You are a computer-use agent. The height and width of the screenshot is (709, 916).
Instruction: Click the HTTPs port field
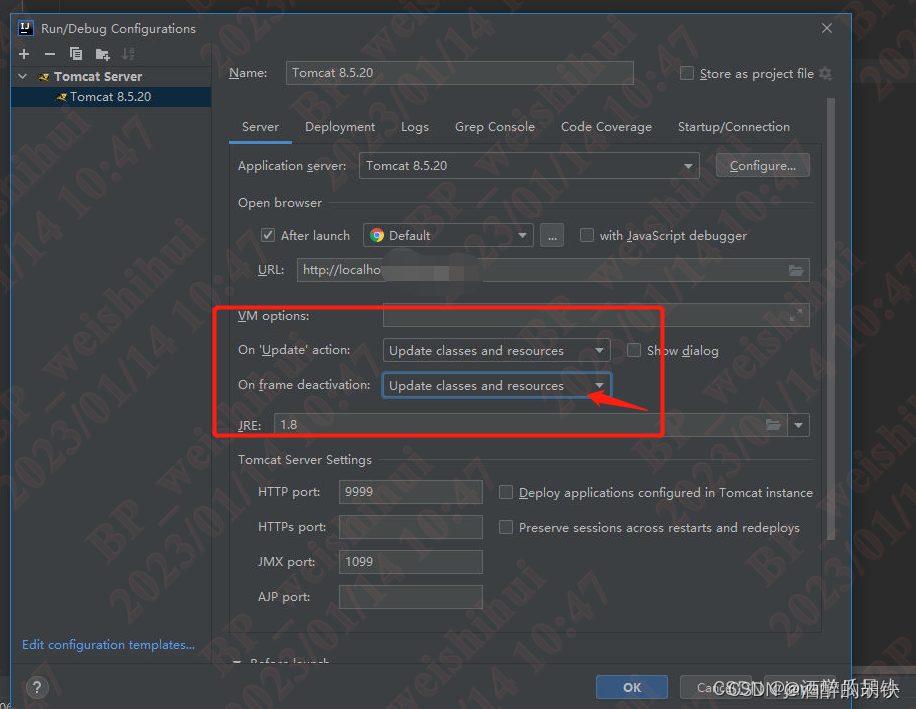[411, 527]
